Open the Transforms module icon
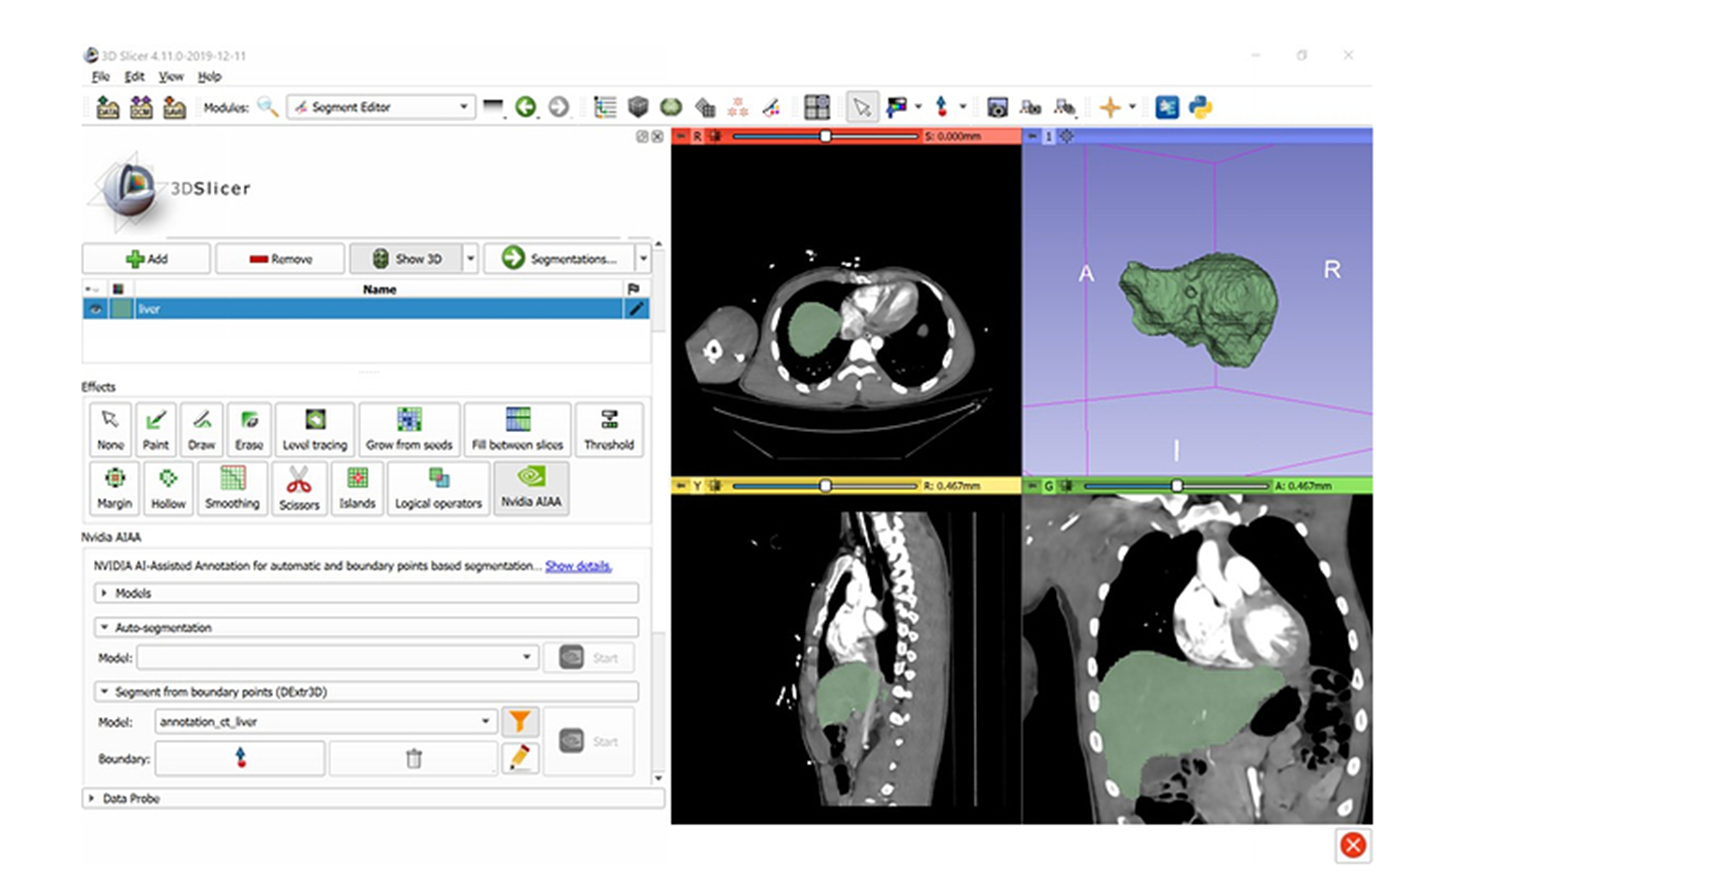The width and height of the screenshot is (1725, 892). (x=705, y=107)
